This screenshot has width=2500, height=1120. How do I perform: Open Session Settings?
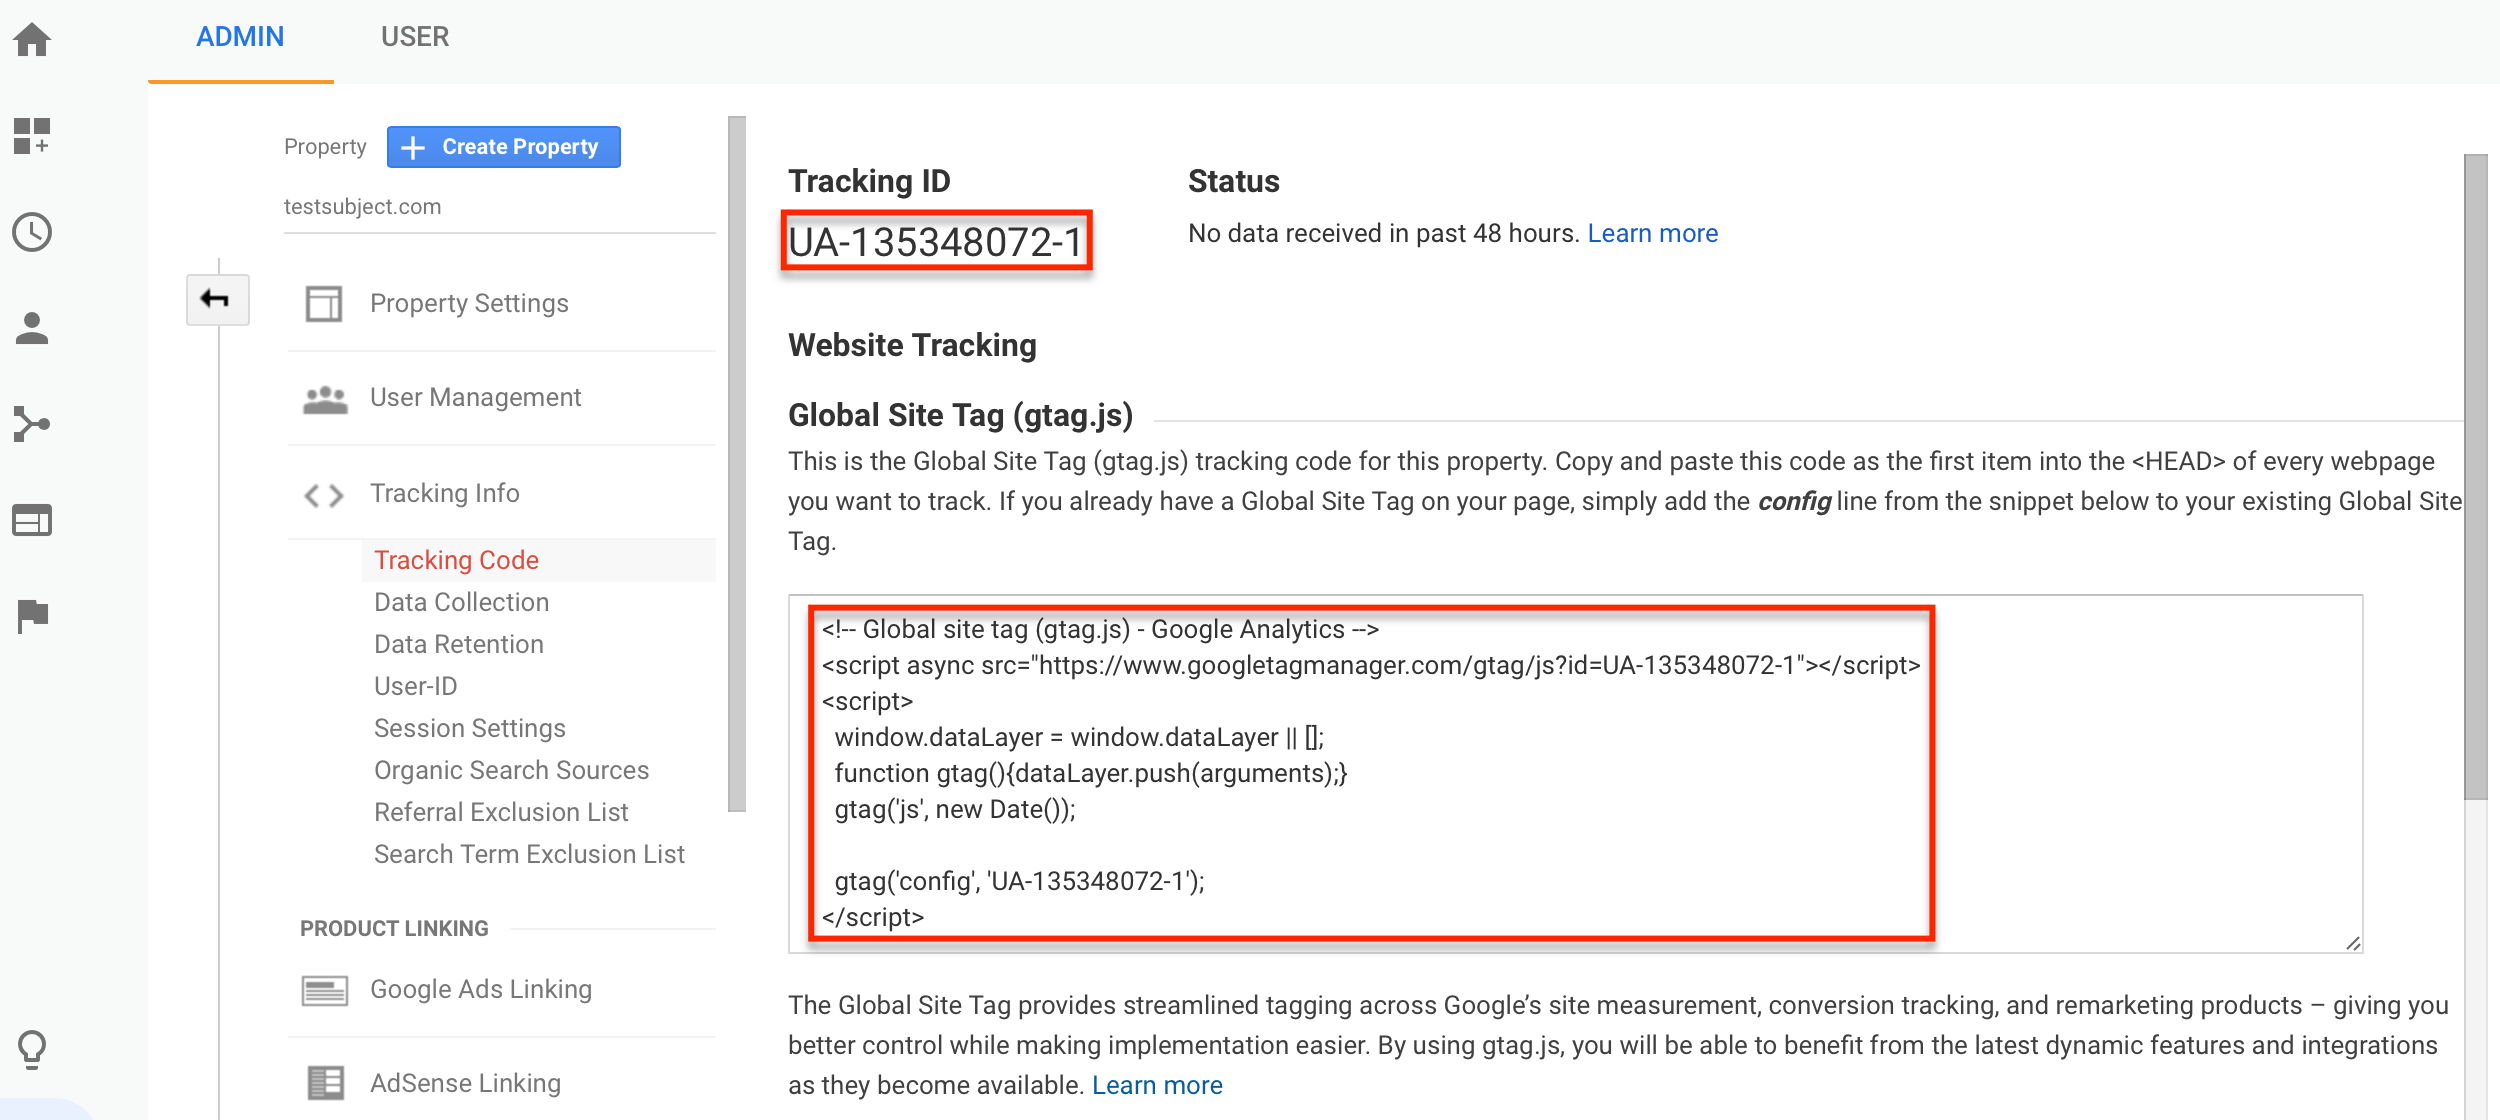470,728
